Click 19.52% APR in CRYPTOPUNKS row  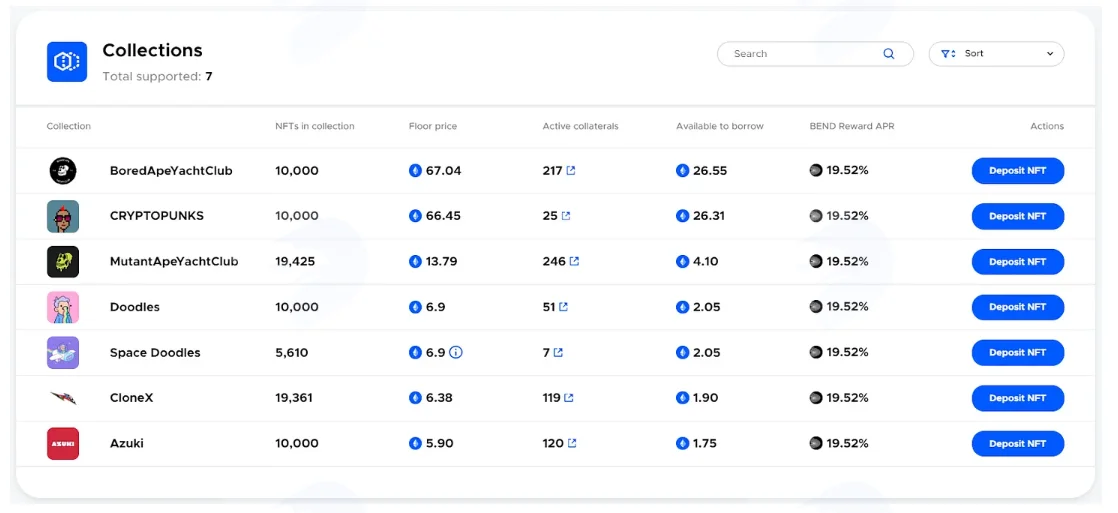pyautogui.click(x=847, y=215)
